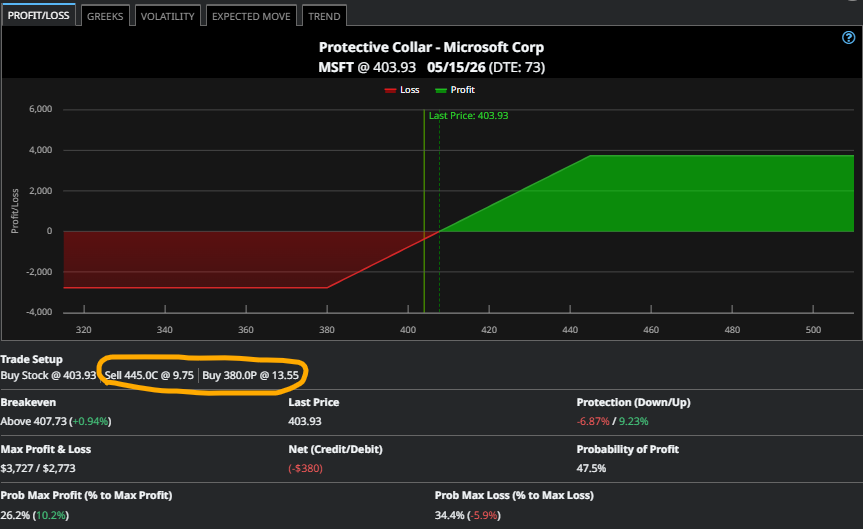Click the 34.4% max loss probability value

449,515
